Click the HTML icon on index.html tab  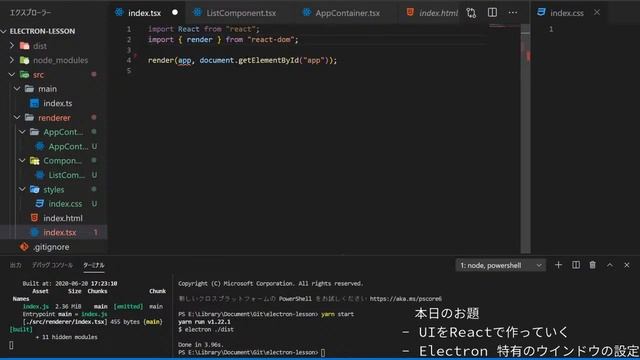click(410, 12)
